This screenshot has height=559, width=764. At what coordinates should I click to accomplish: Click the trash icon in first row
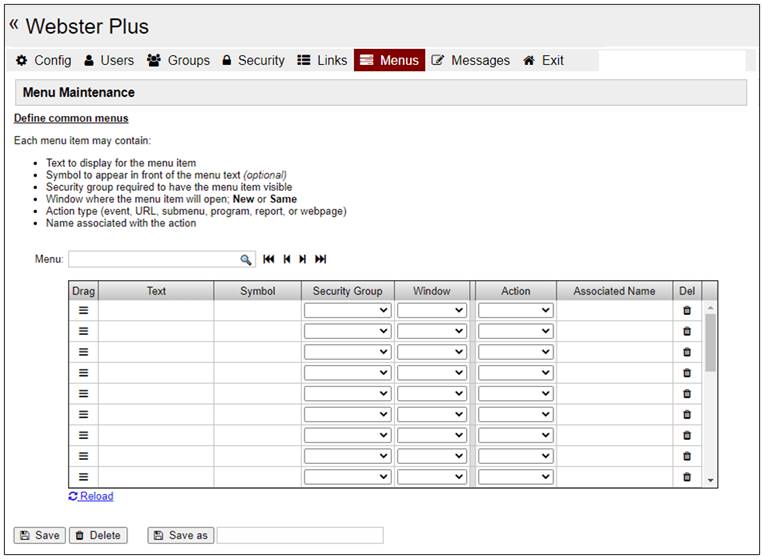pos(686,311)
